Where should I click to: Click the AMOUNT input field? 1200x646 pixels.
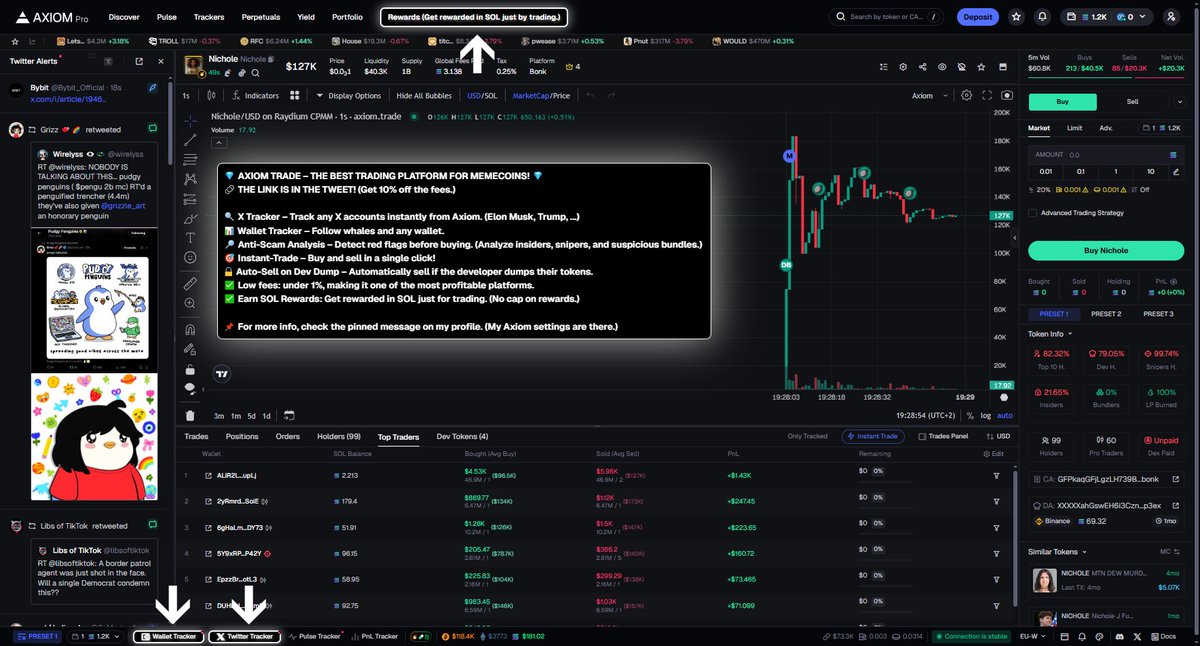pyautogui.click(x=1105, y=155)
